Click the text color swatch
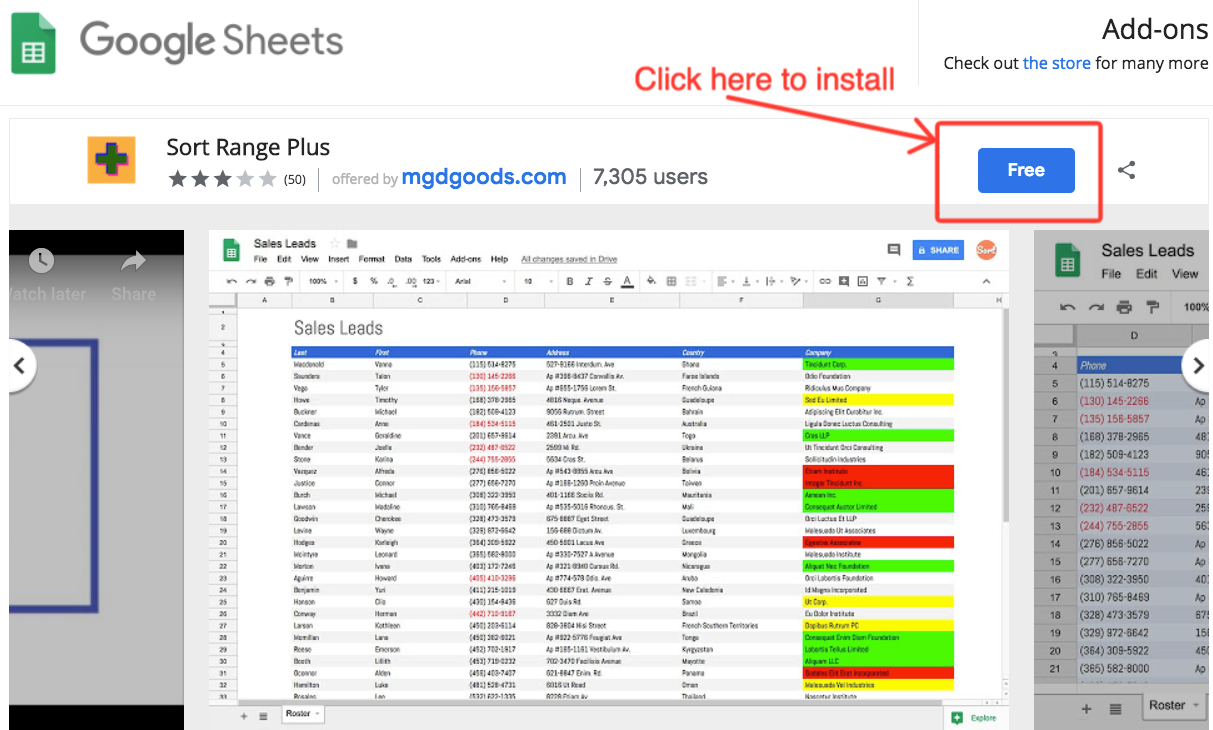Screen dimensions: 1213x730 click(x=627, y=281)
